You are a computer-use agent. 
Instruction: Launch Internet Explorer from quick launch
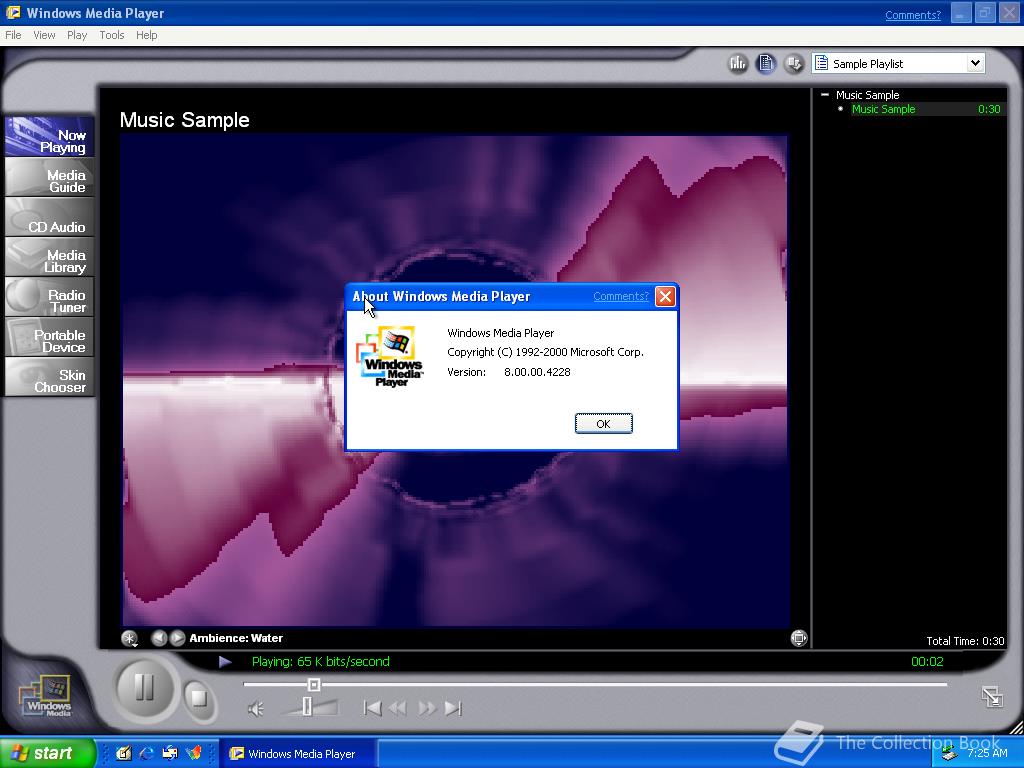click(147, 754)
